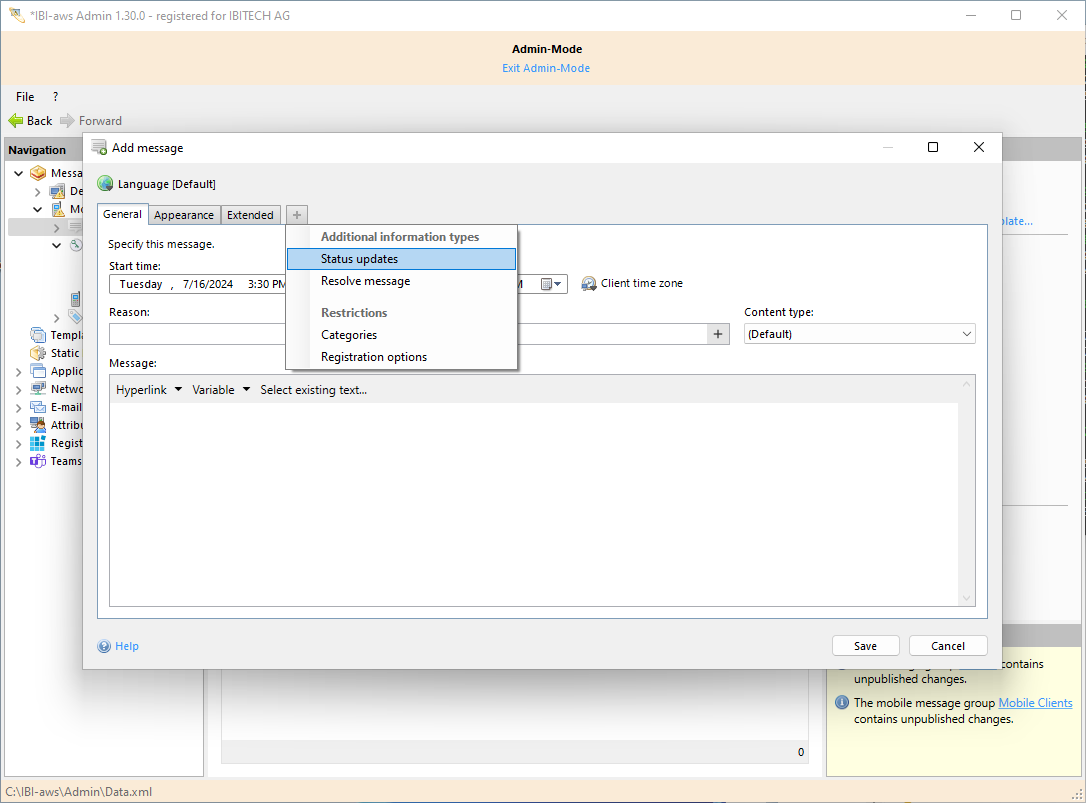Image resolution: width=1086 pixels, height=803 pixels.
Task: Expand the Variable dropdown arrow
Action: click(246, 390)
